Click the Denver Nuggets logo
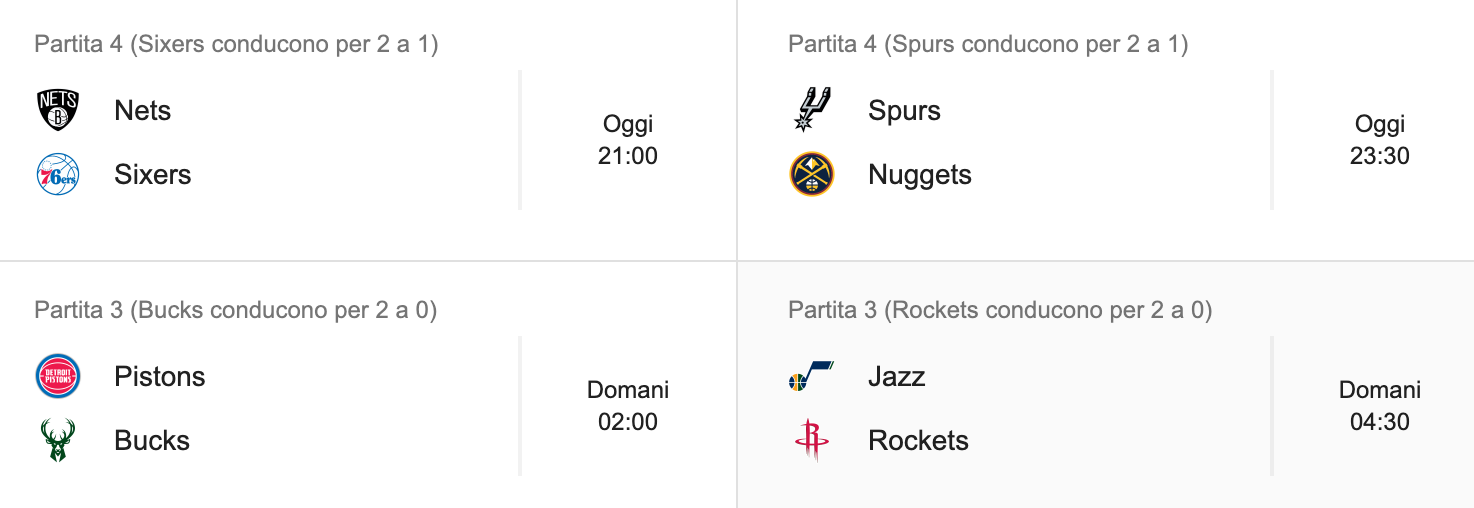Image resolution: width=1474 pixels, height=508 pixels. 811,174
